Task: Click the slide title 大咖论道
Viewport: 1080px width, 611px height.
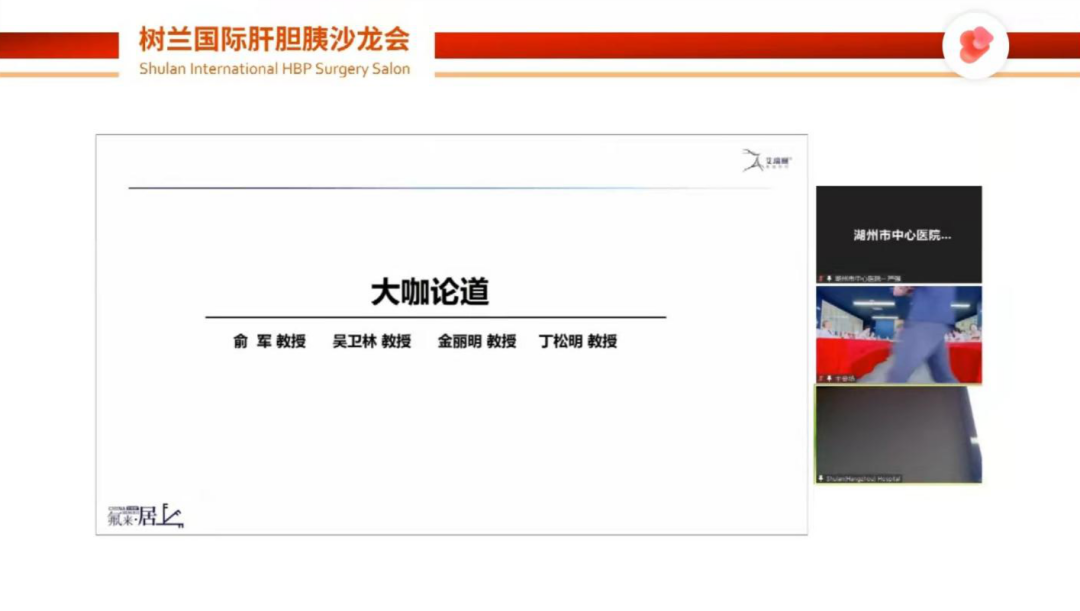Action: [430, 291]
